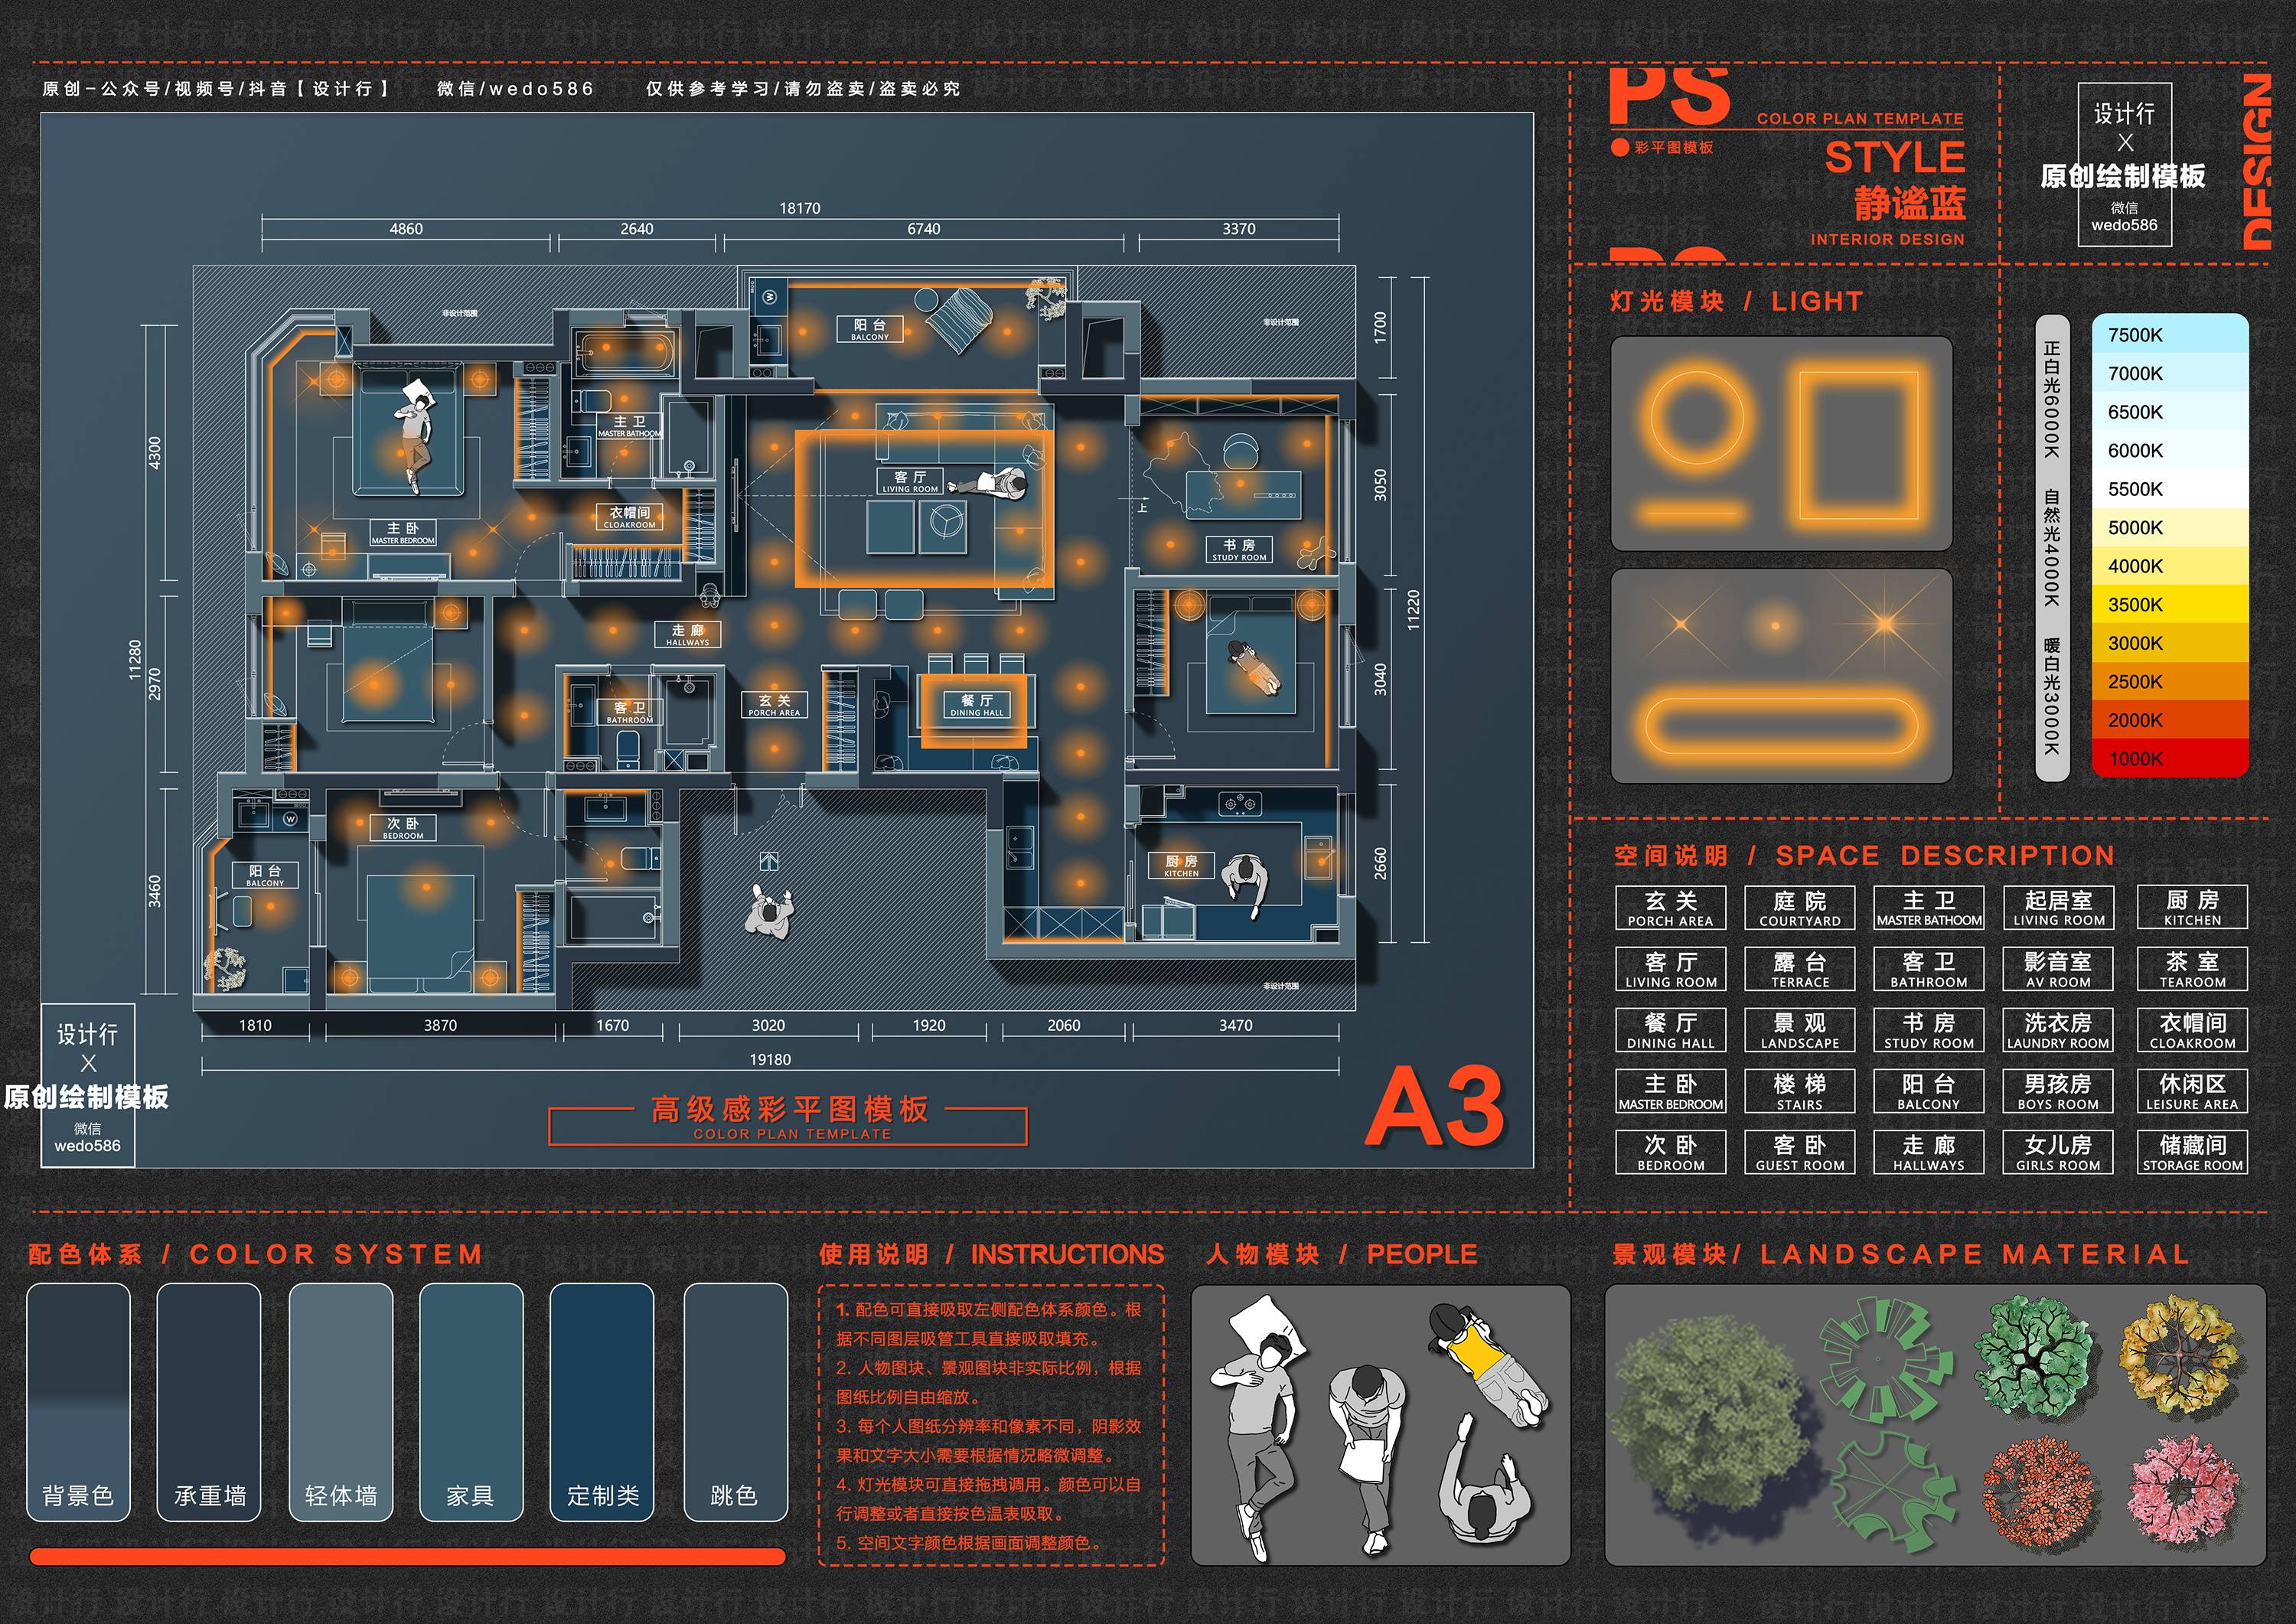Viewport: 2296px width, 1624px height.
Task: Sample the 3500K yellow temperature band
Action: pyautogui.click(x=2170, y=604)
